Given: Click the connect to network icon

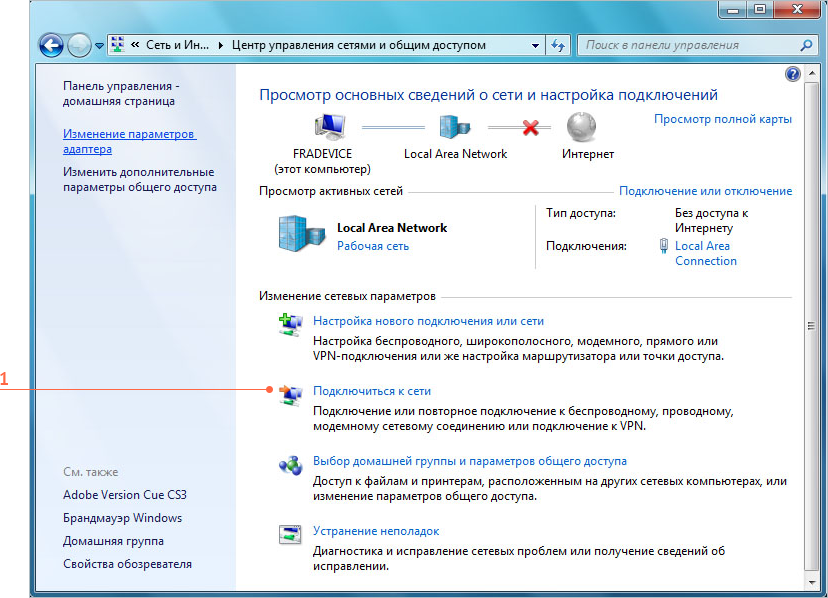Looking at the screenshot, I should [x=290, y=395].
